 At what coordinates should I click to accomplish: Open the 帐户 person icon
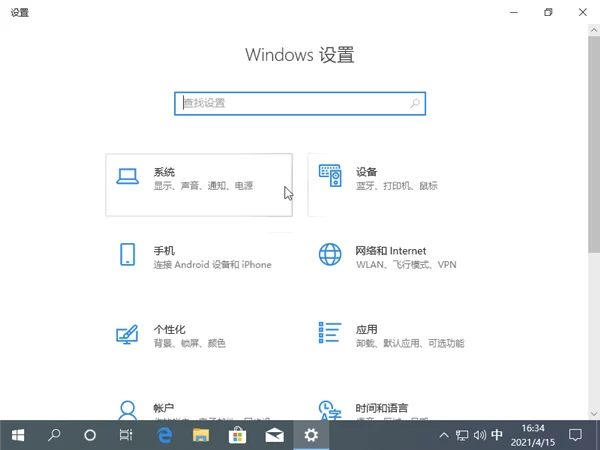[127, 410]
